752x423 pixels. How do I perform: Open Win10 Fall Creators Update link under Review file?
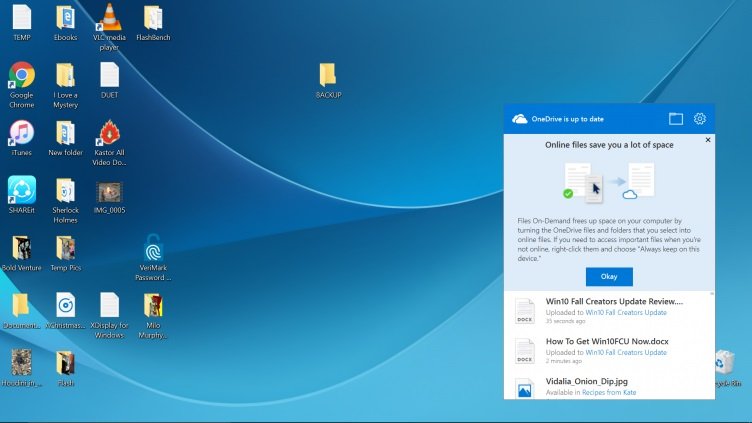(626, 312)
